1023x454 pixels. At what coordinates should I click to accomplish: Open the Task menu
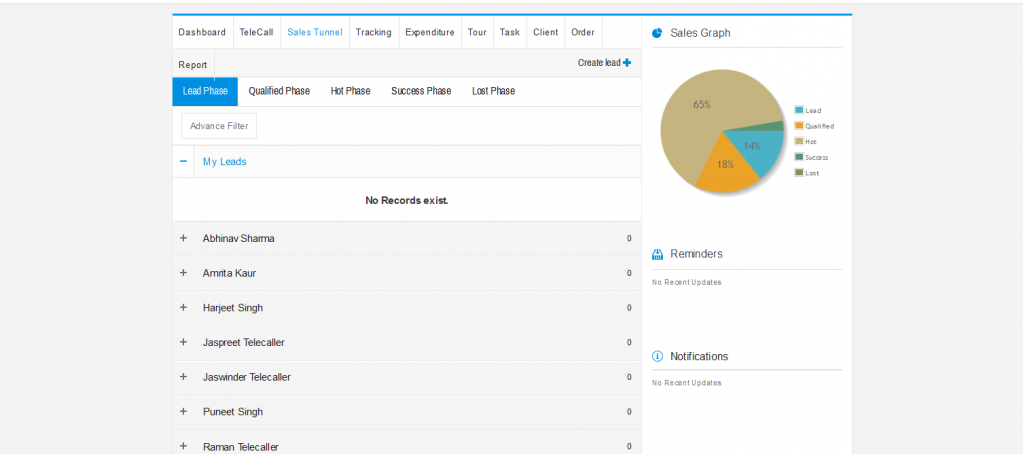click(510, 32)
